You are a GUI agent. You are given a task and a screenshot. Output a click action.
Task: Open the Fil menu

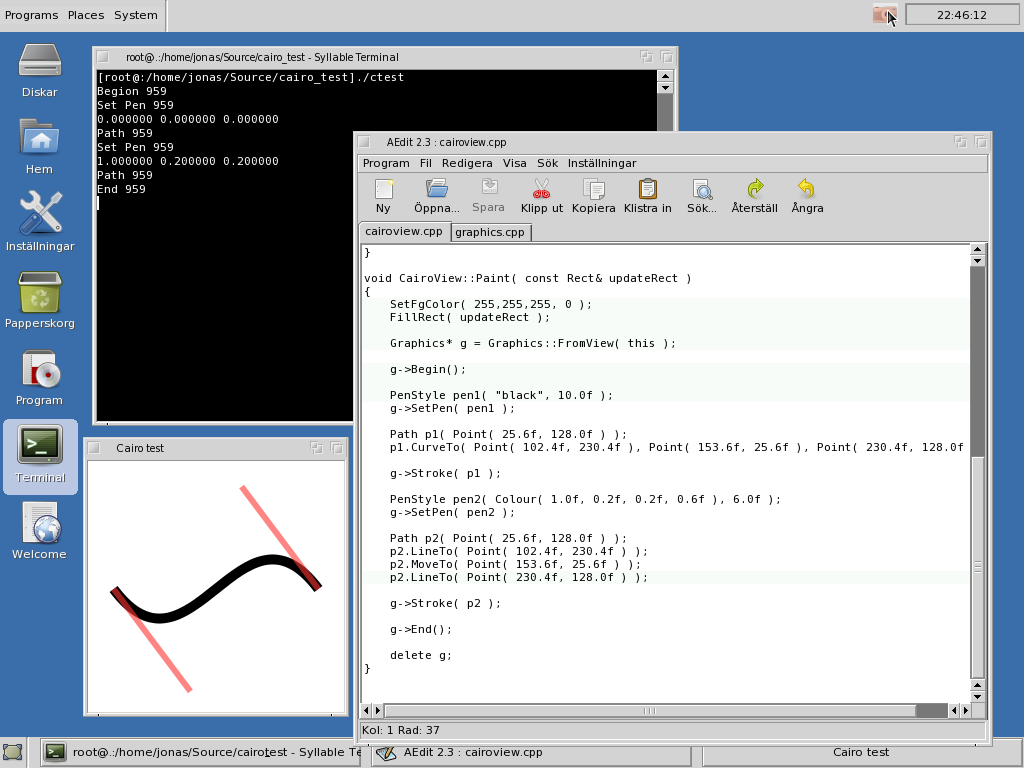pos(426,163)
